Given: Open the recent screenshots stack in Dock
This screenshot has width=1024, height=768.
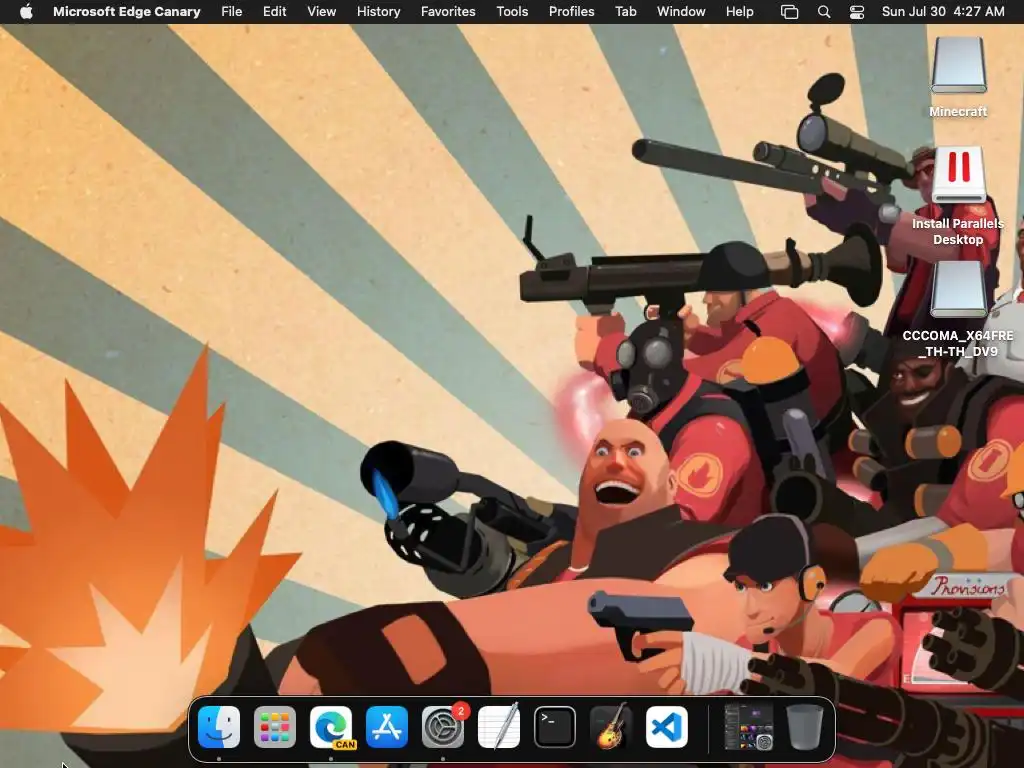Looking at the screenshot, I should tap(748, 727).
